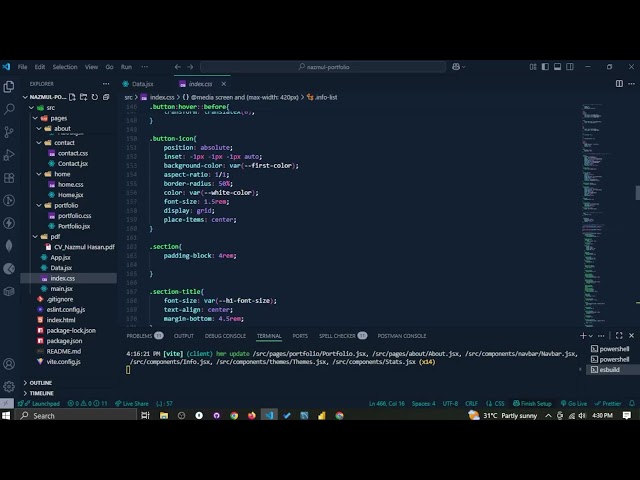Switch to the Postman Console tab

(402, 336)
